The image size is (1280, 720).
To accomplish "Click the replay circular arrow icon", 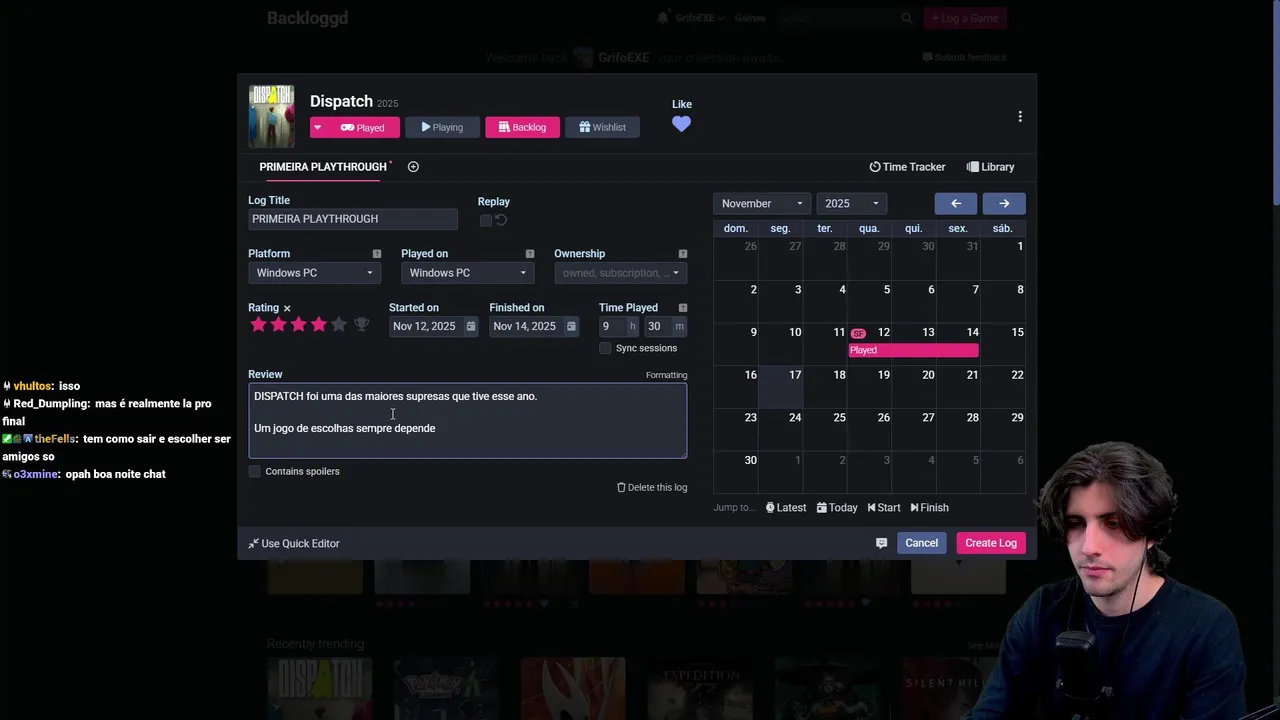I will point(501,220).
